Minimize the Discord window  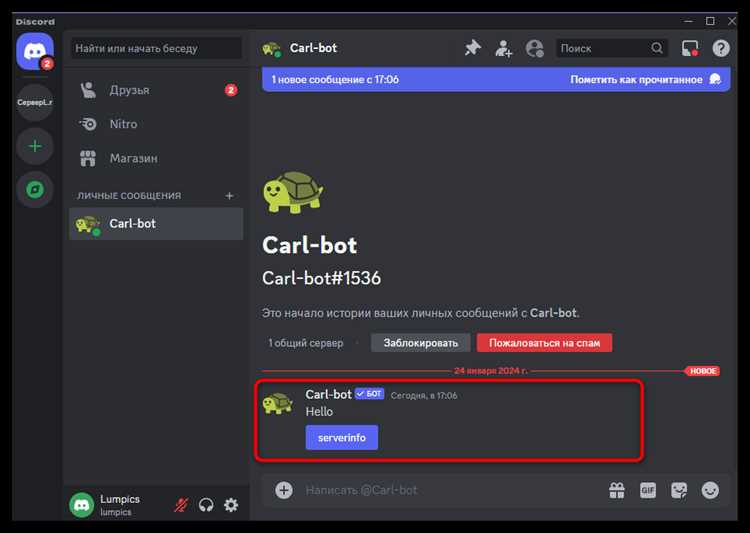point(688,21)
